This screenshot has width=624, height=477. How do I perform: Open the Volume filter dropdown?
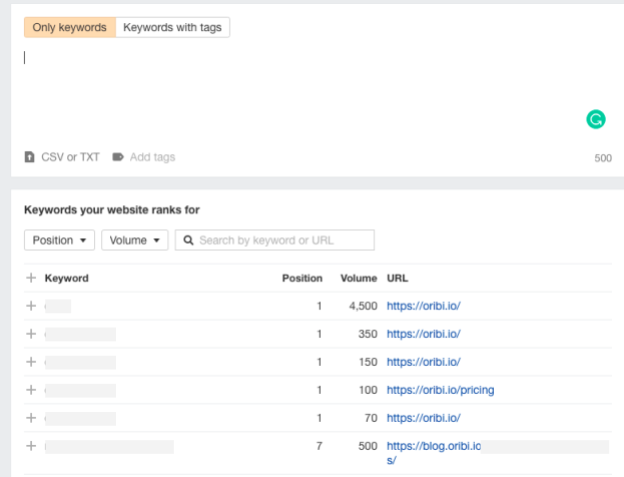tap(135, 240)
